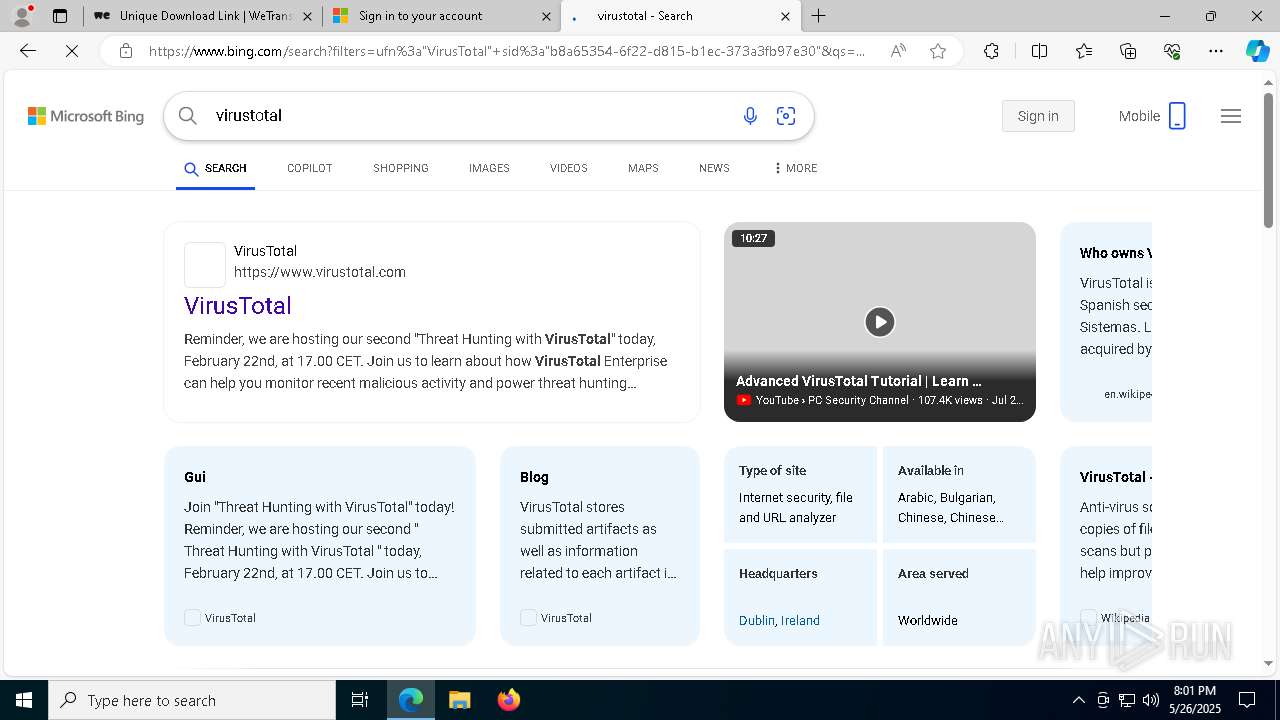The height and width of the screenshot is (720, 1280).
Task: Open browser Extensions icon
Action: [x=991, y=51]
